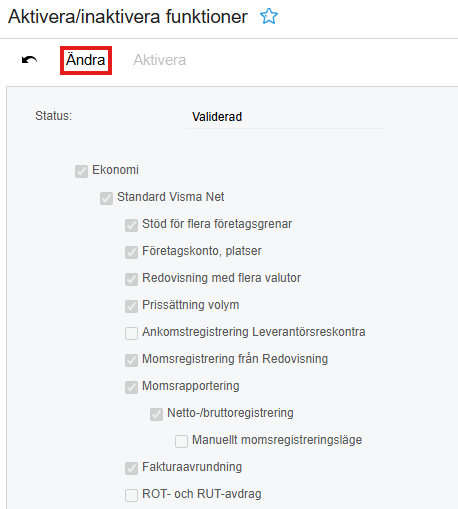458x509 pixels.
Task: Toggle Netto-/bruttoregistrering checkbox
Action: (156, 414)
